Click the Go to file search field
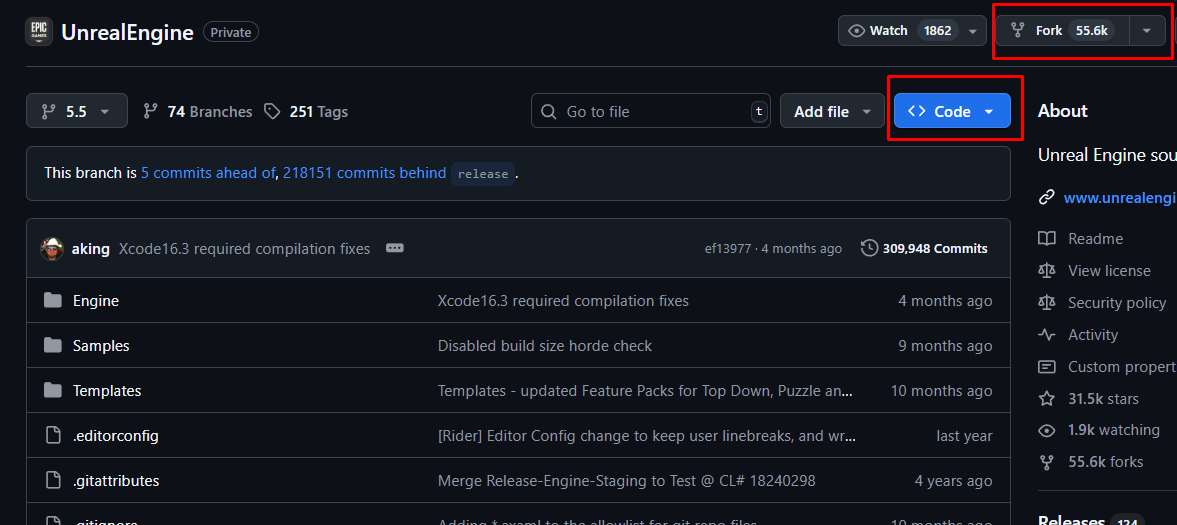Image resolution: width=1177 pixels, height=525 pixels. pos(651,111)
